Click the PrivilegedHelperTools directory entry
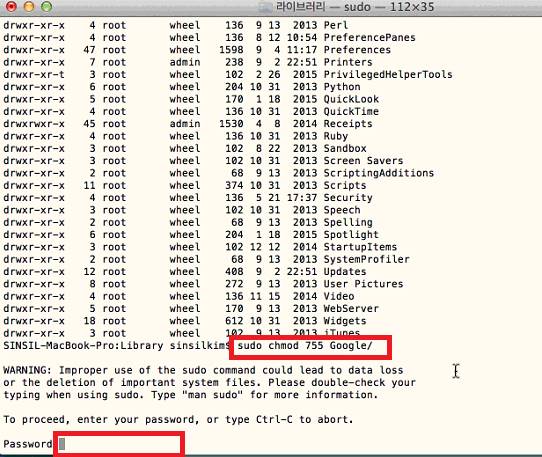The image size is (542, 457). pyautogui.click(x=388, y=75)
